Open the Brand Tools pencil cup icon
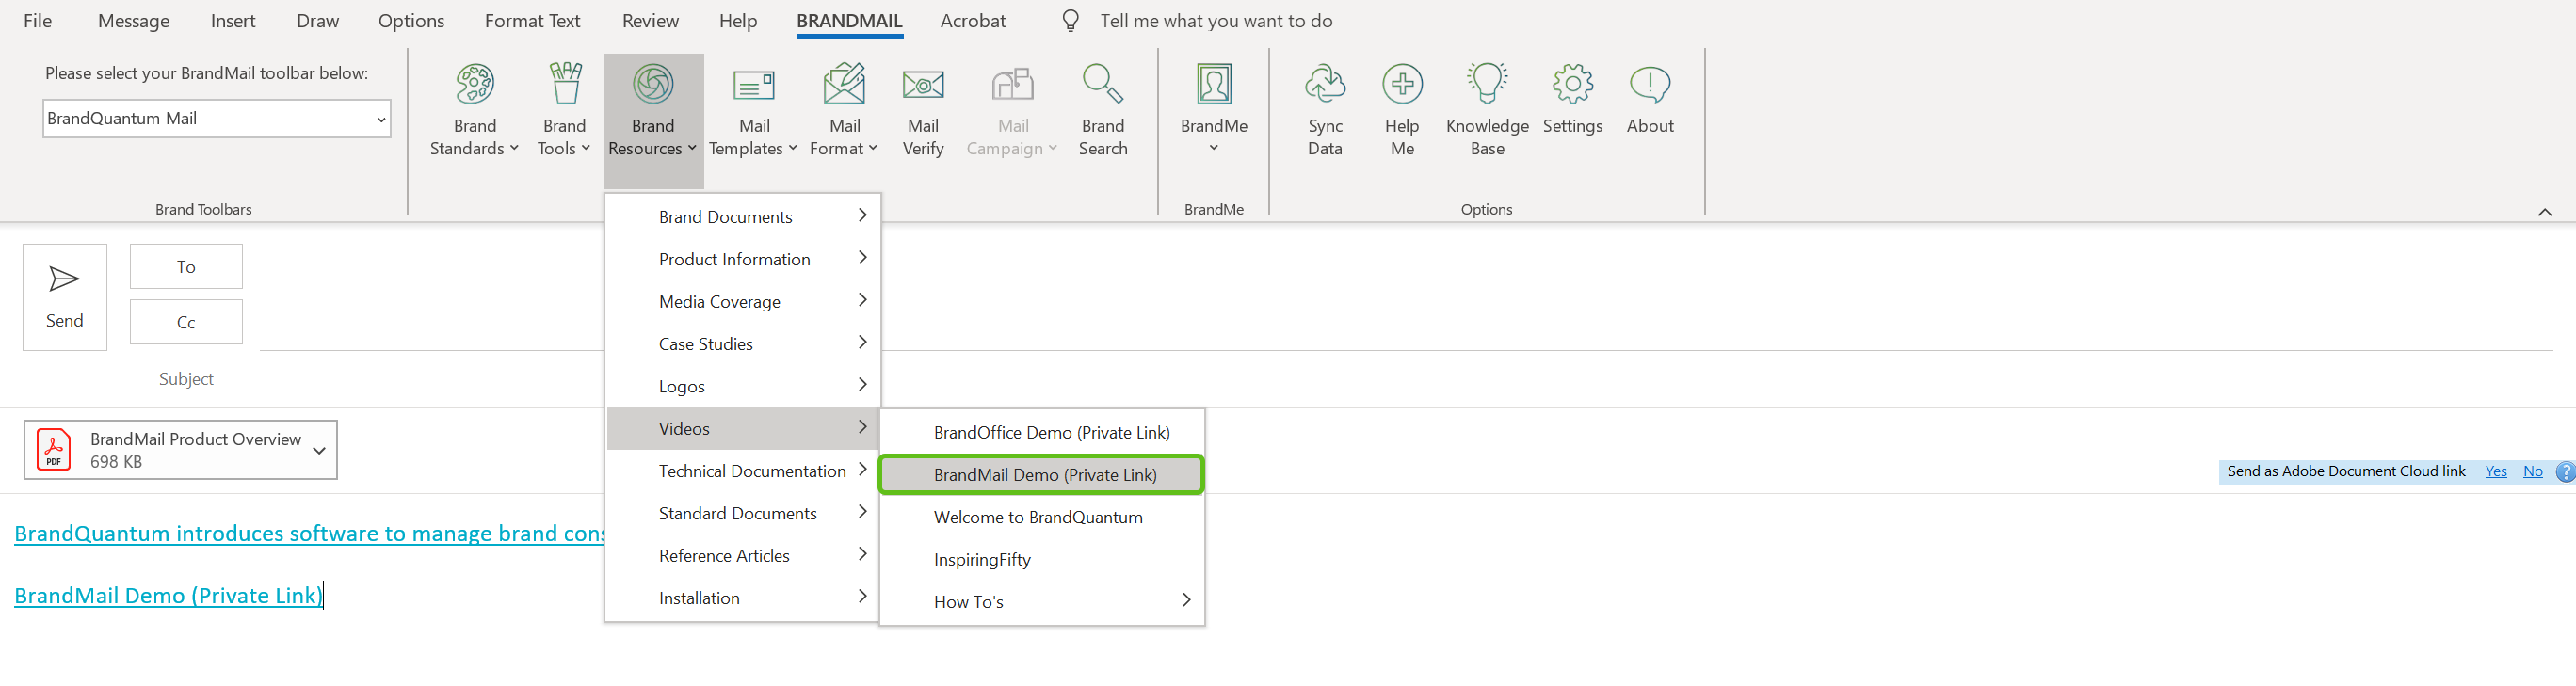Image resolution: width=2576 pixels, height=686 pixels. point(565,84)
